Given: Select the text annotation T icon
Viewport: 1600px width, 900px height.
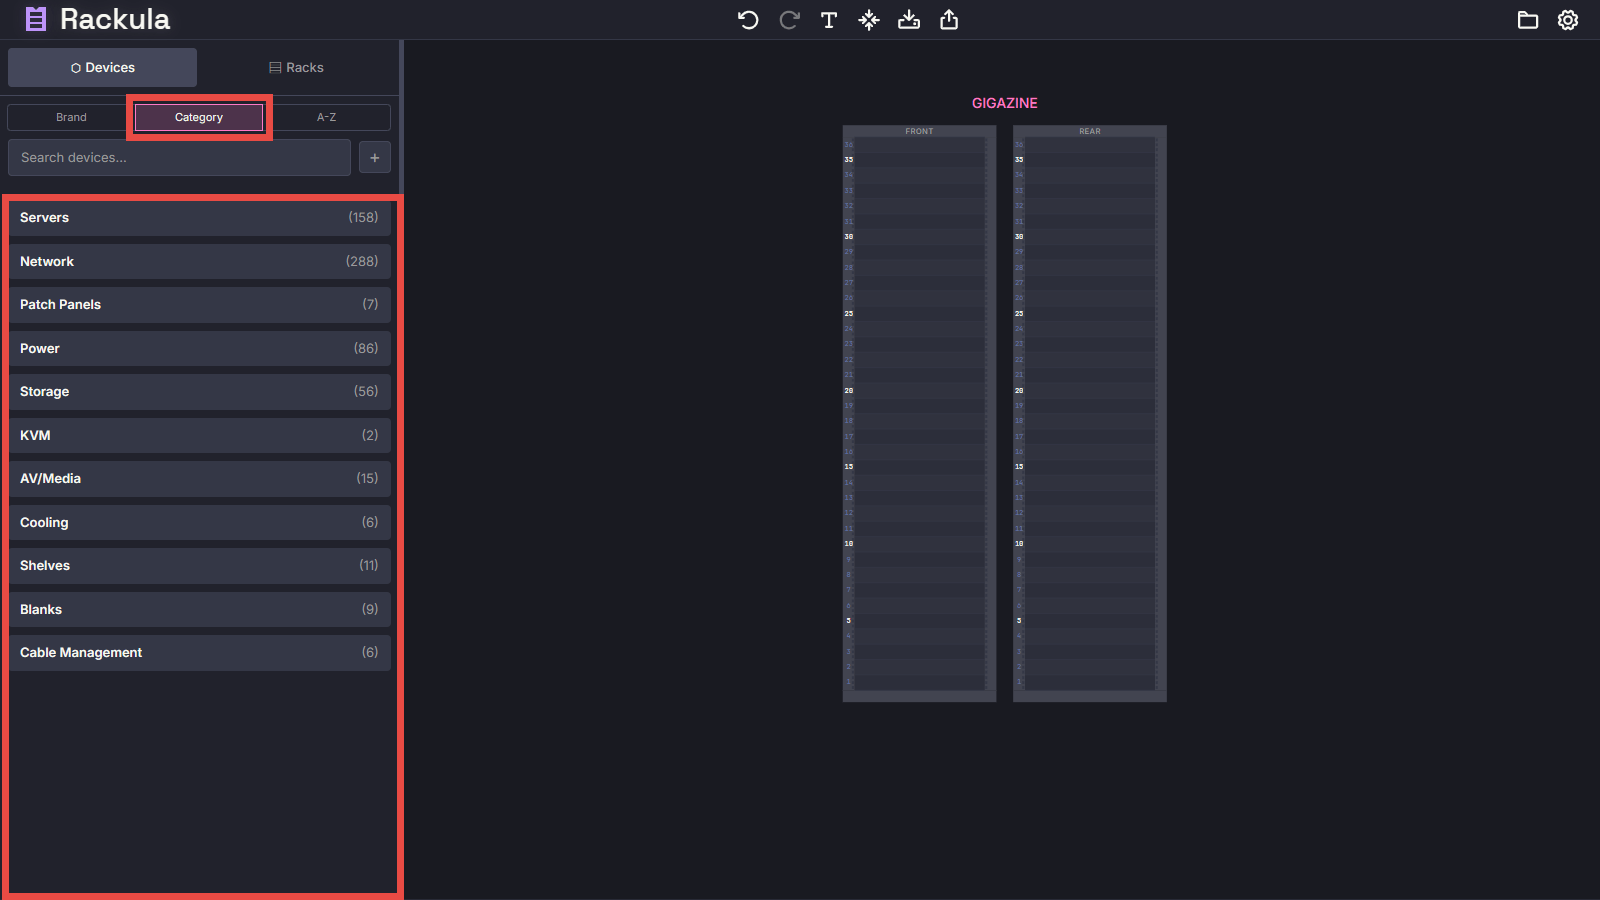Looking at the screenshot, I should (829, 20).
